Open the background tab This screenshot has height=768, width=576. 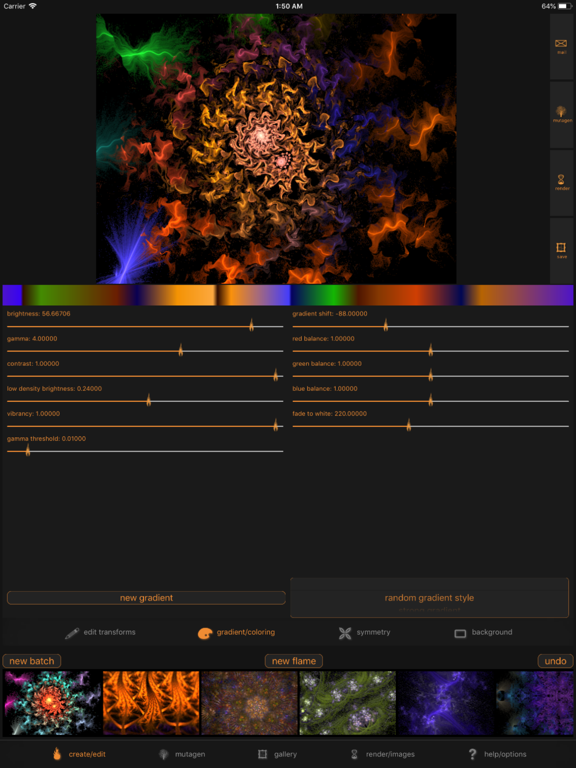pyautogui.click(x=483, y=632)
